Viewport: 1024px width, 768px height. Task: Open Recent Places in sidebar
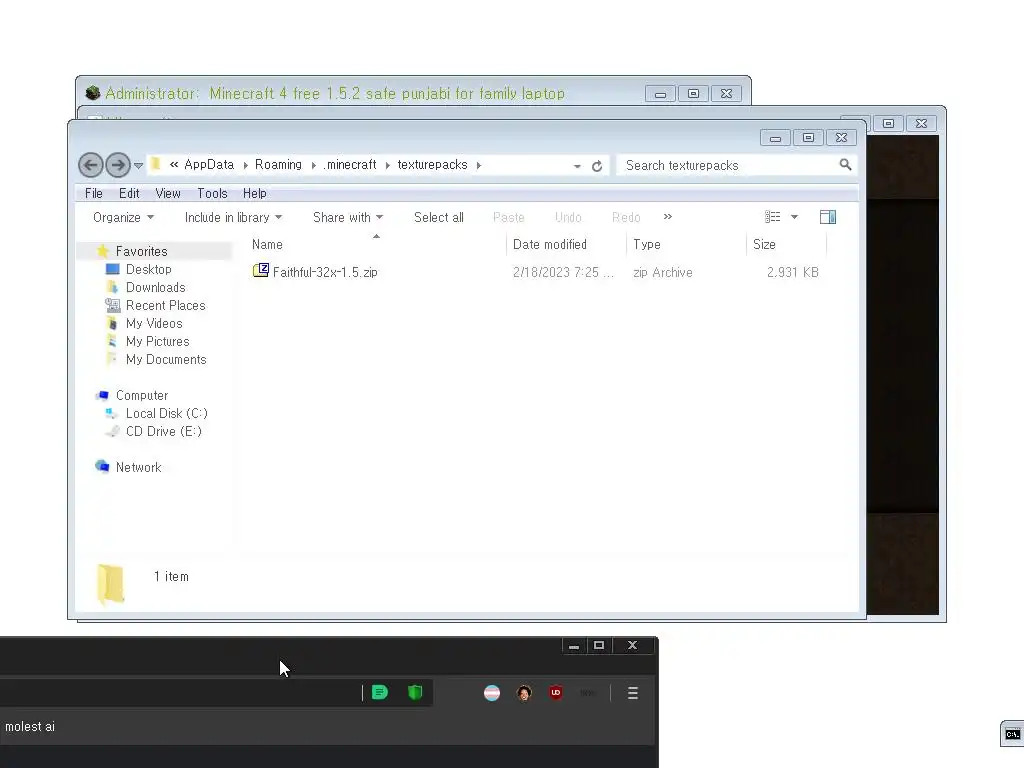166,306
